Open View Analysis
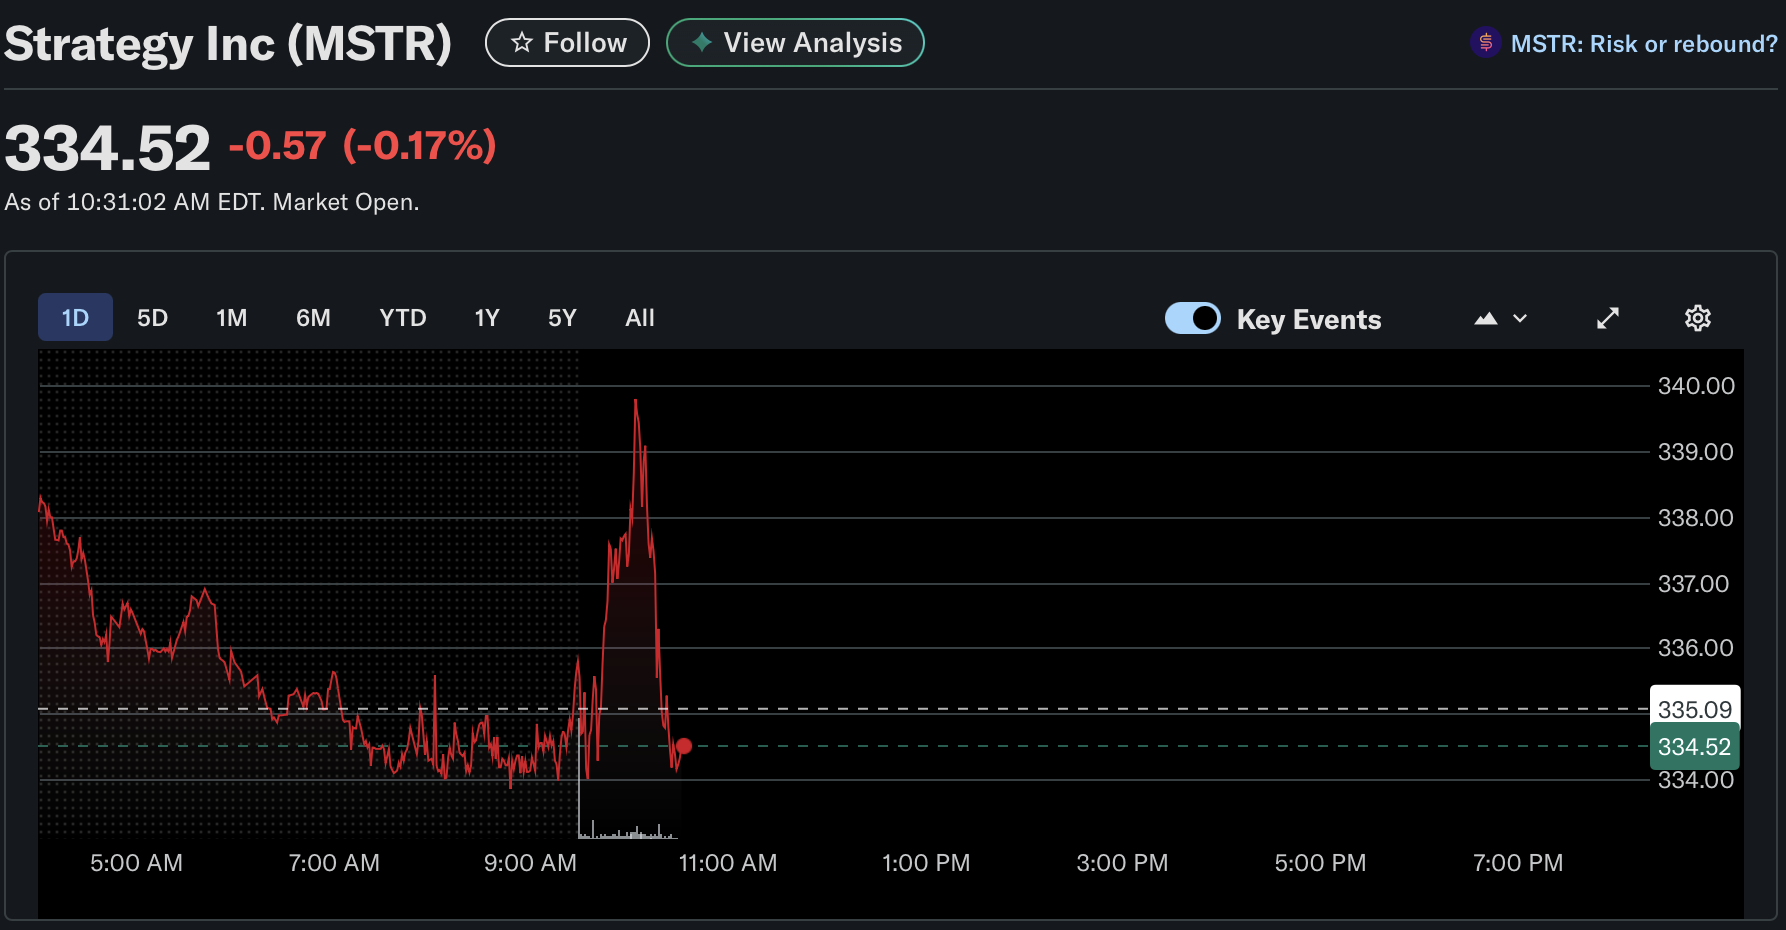The height and width of the screenshot is (930, 1786). click(795, 43)
